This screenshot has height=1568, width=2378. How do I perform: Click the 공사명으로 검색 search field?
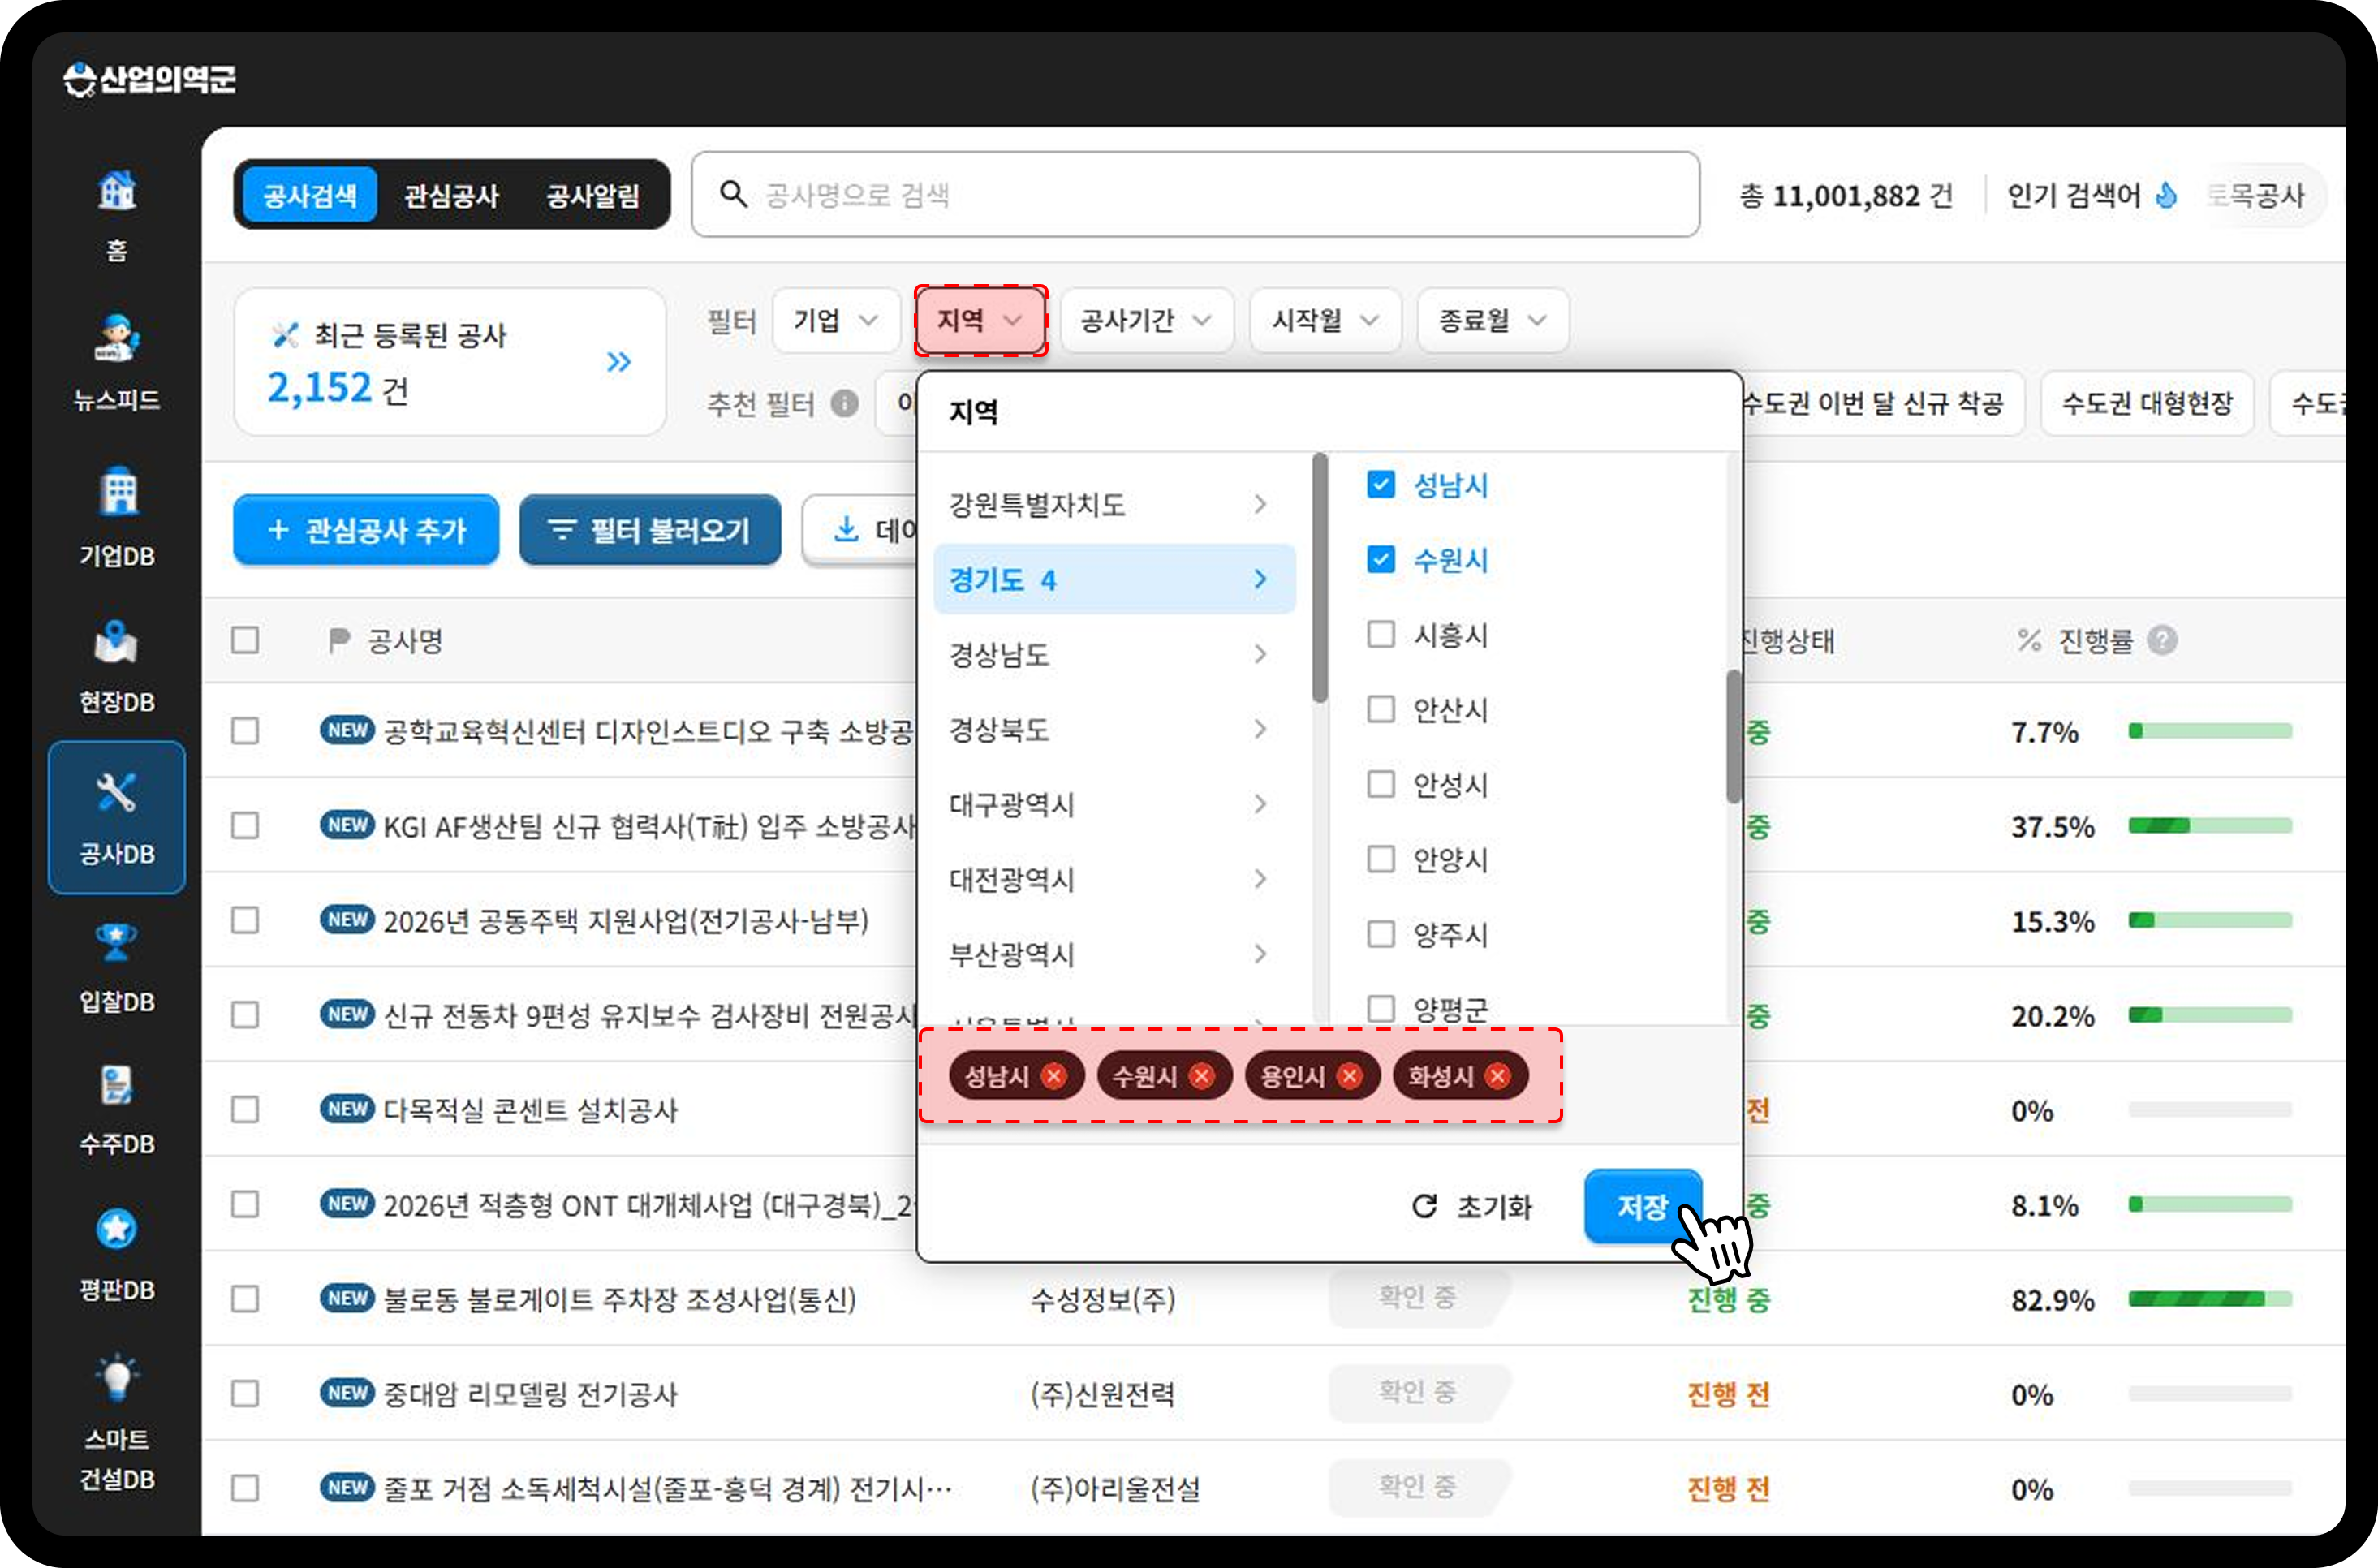(1195, 194)
